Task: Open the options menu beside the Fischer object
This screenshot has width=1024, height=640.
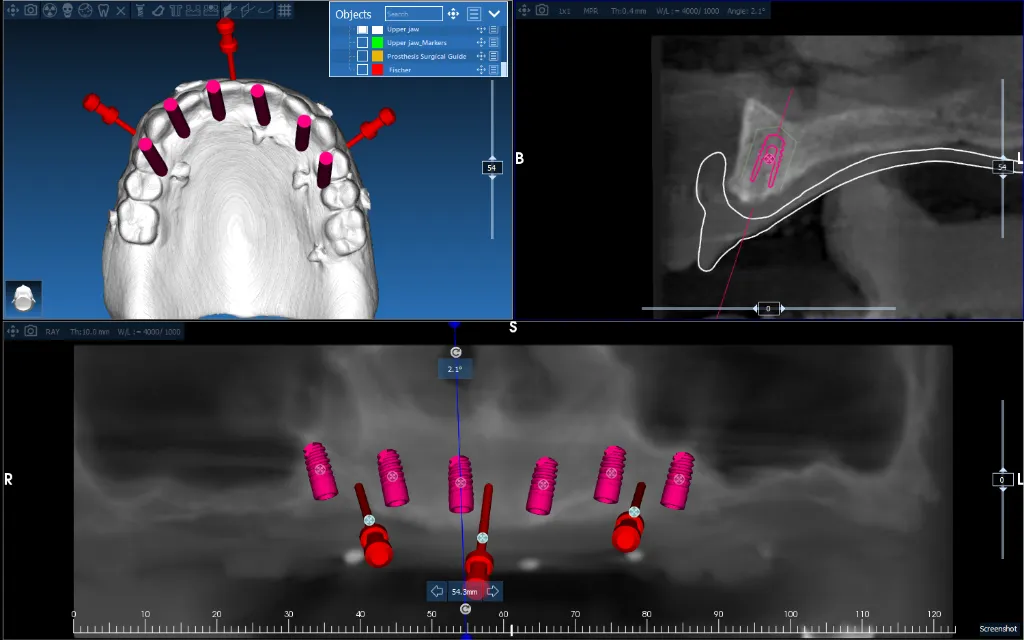Action: (x=493, y=69)
